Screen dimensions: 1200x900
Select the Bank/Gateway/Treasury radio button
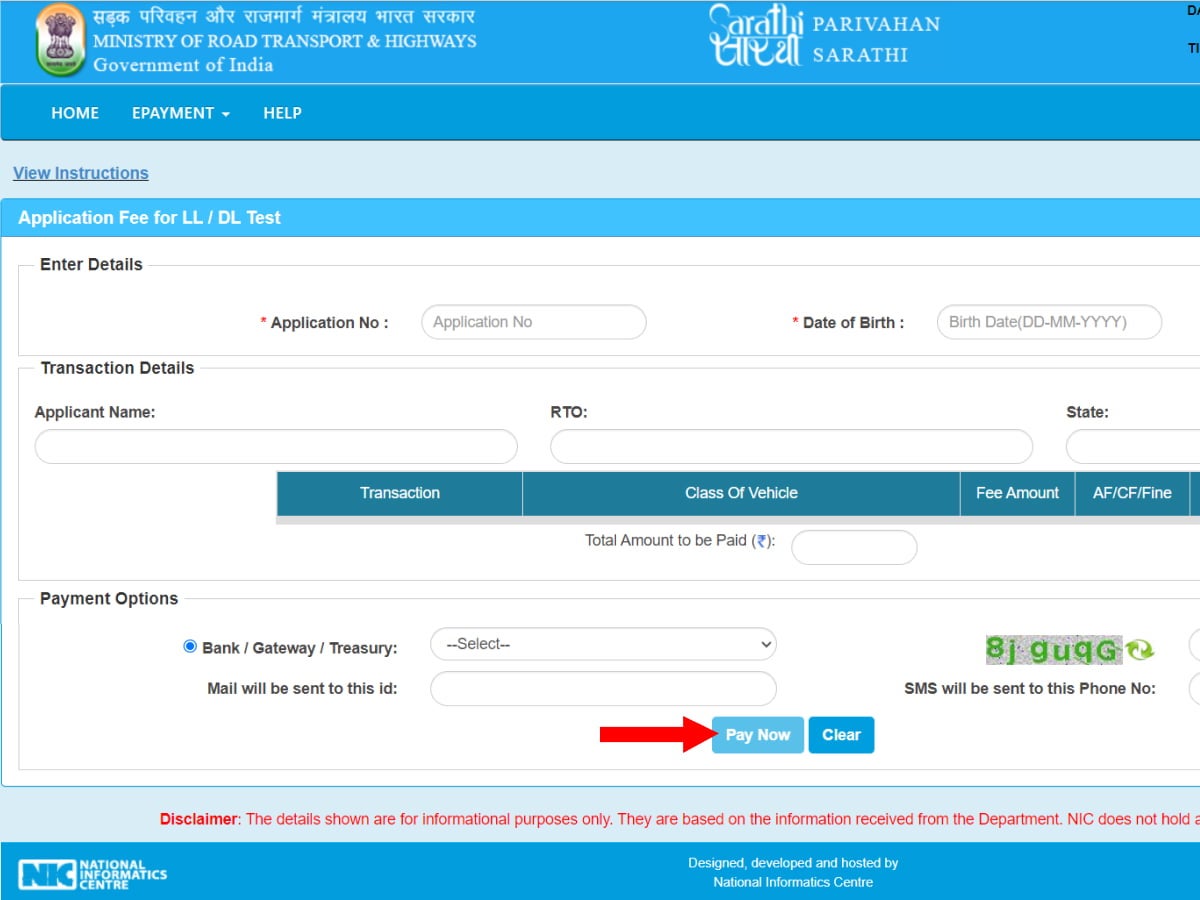click(189, 646)
